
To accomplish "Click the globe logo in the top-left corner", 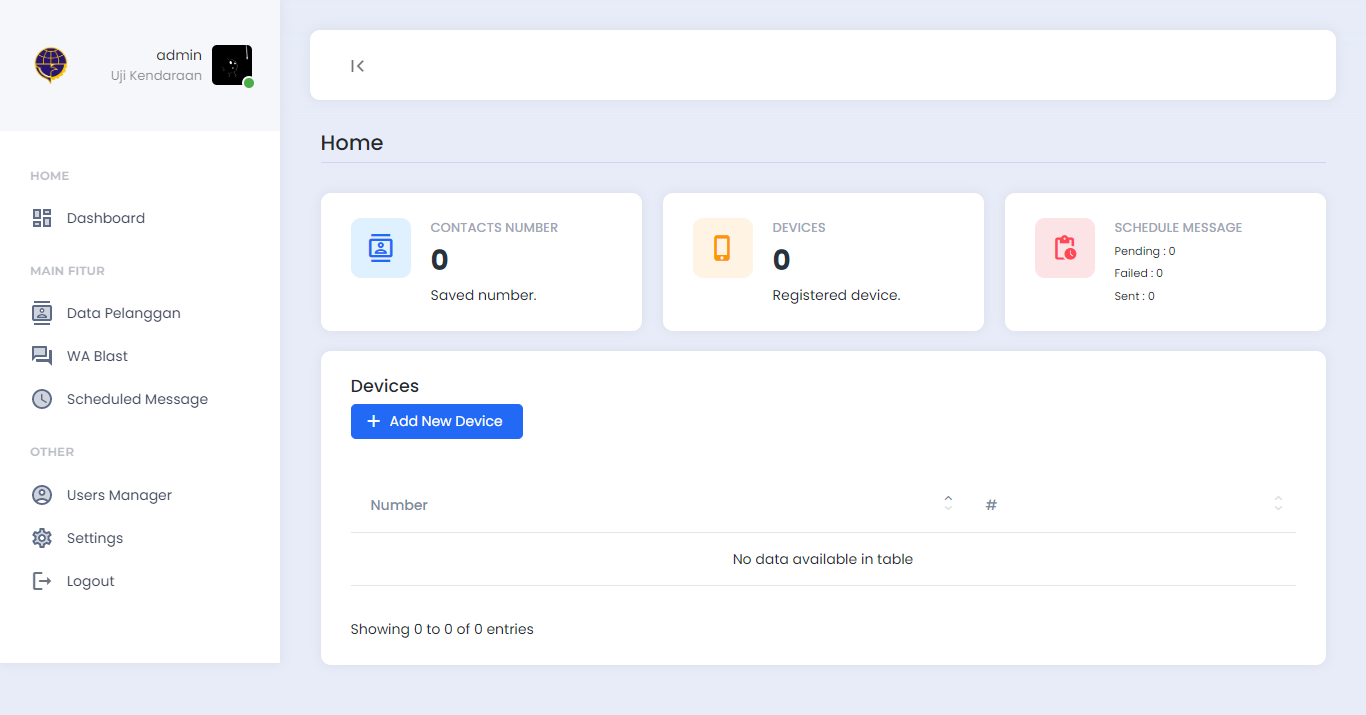I will (50, 64).
